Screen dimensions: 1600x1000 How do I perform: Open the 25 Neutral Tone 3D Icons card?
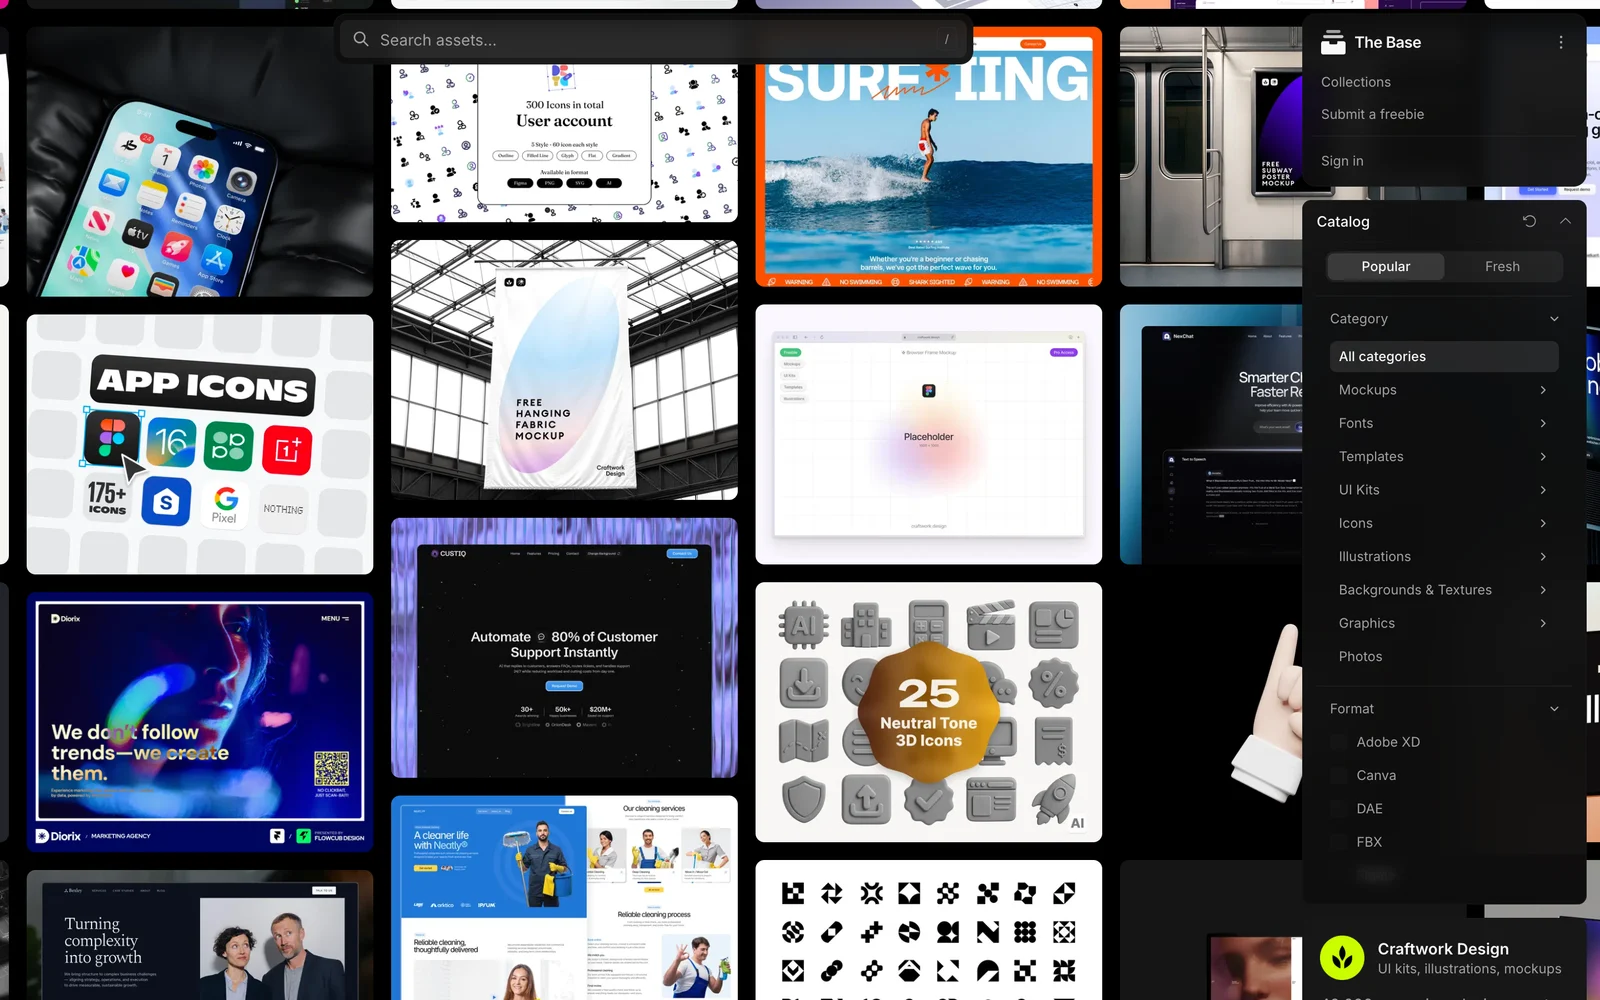click(x=928, y=712)
